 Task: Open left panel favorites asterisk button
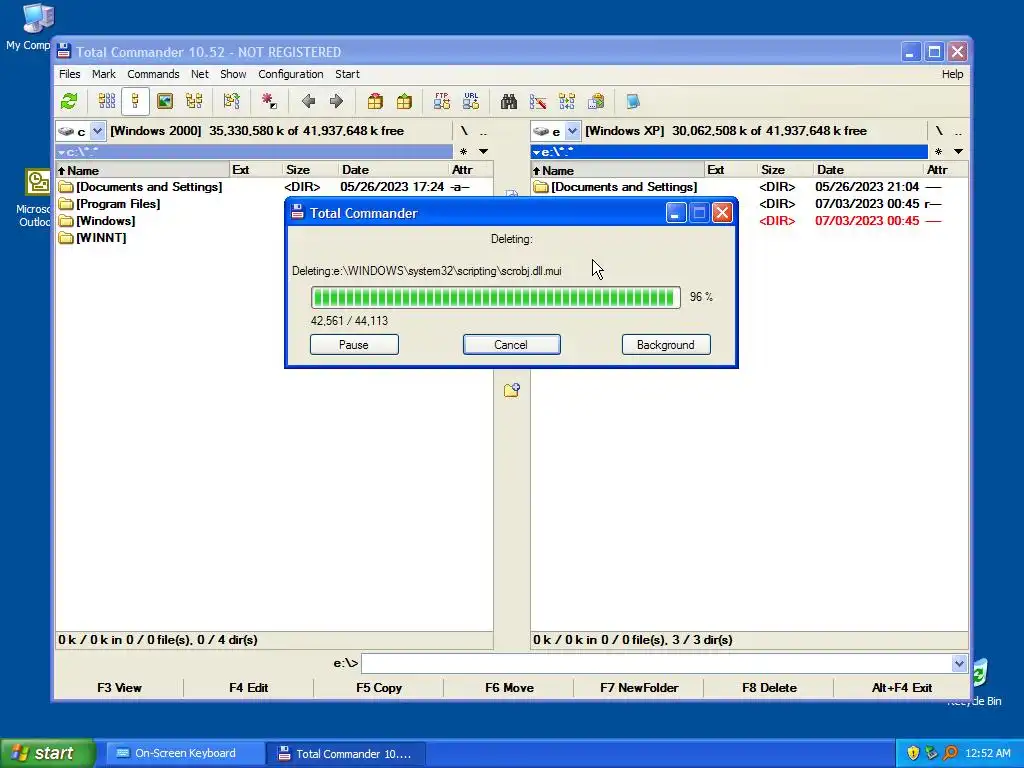pyautogui.click(x=463, y=152)
